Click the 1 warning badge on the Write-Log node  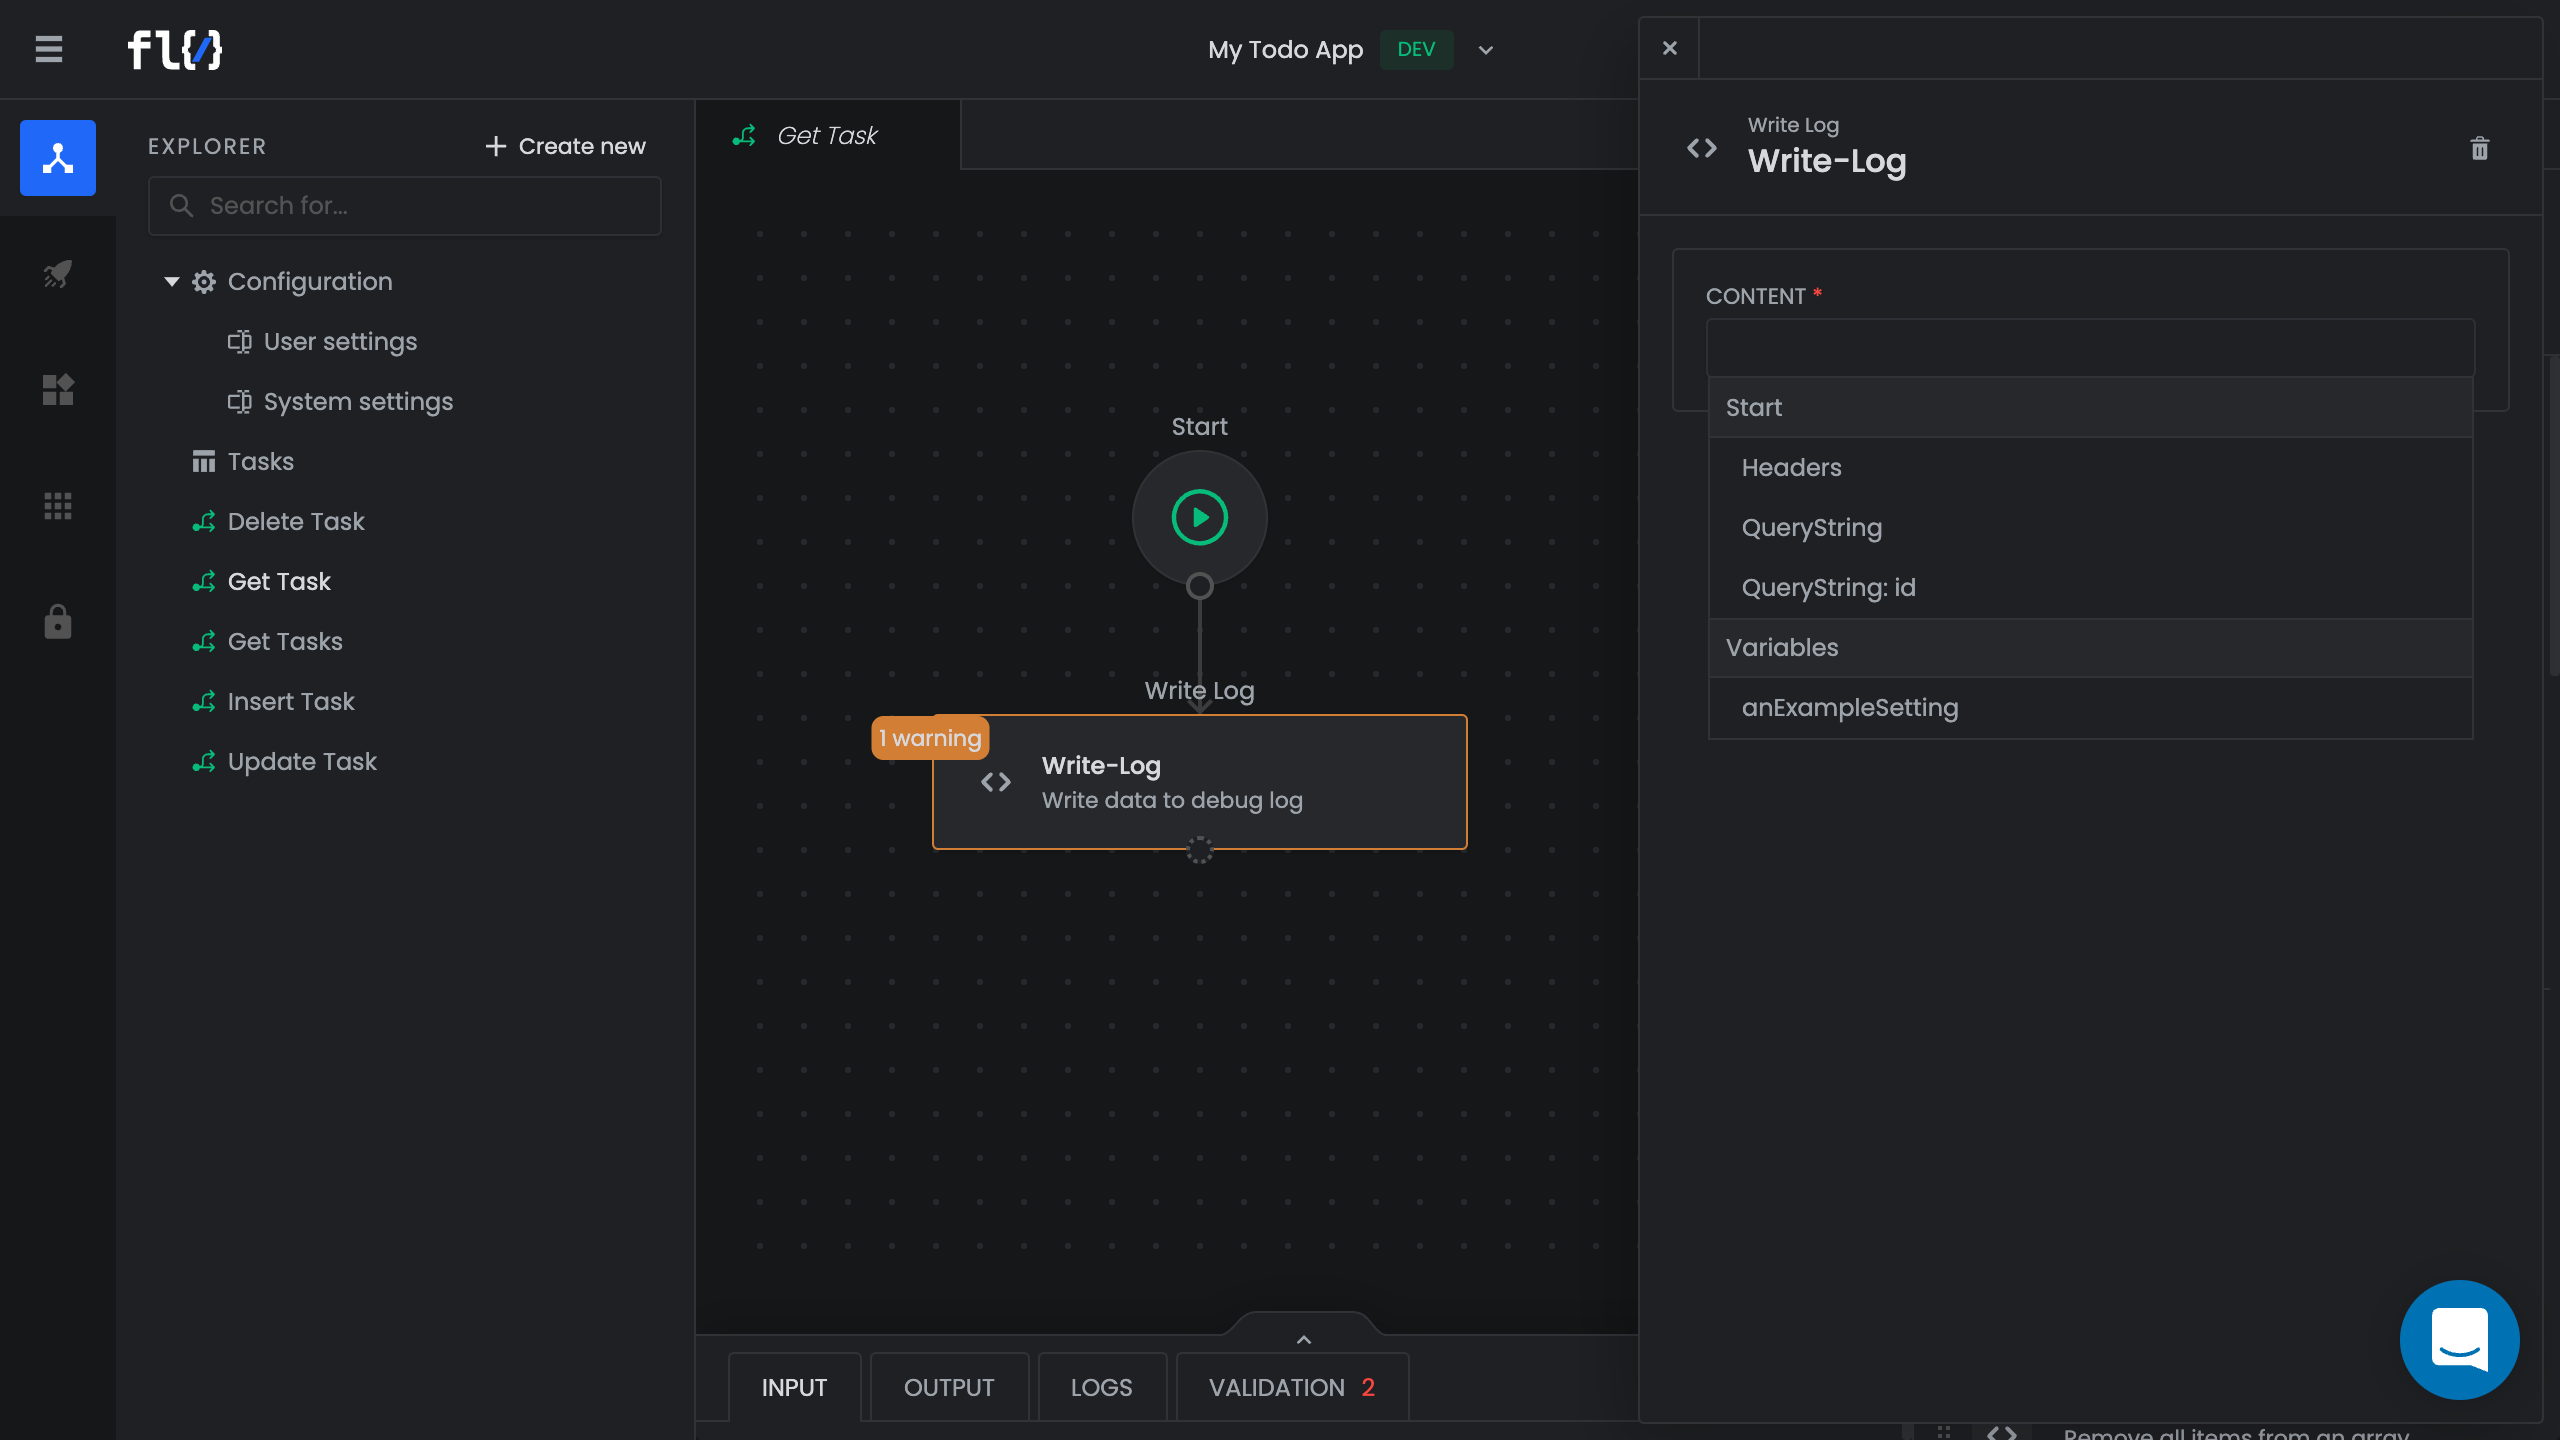[930, 738]
